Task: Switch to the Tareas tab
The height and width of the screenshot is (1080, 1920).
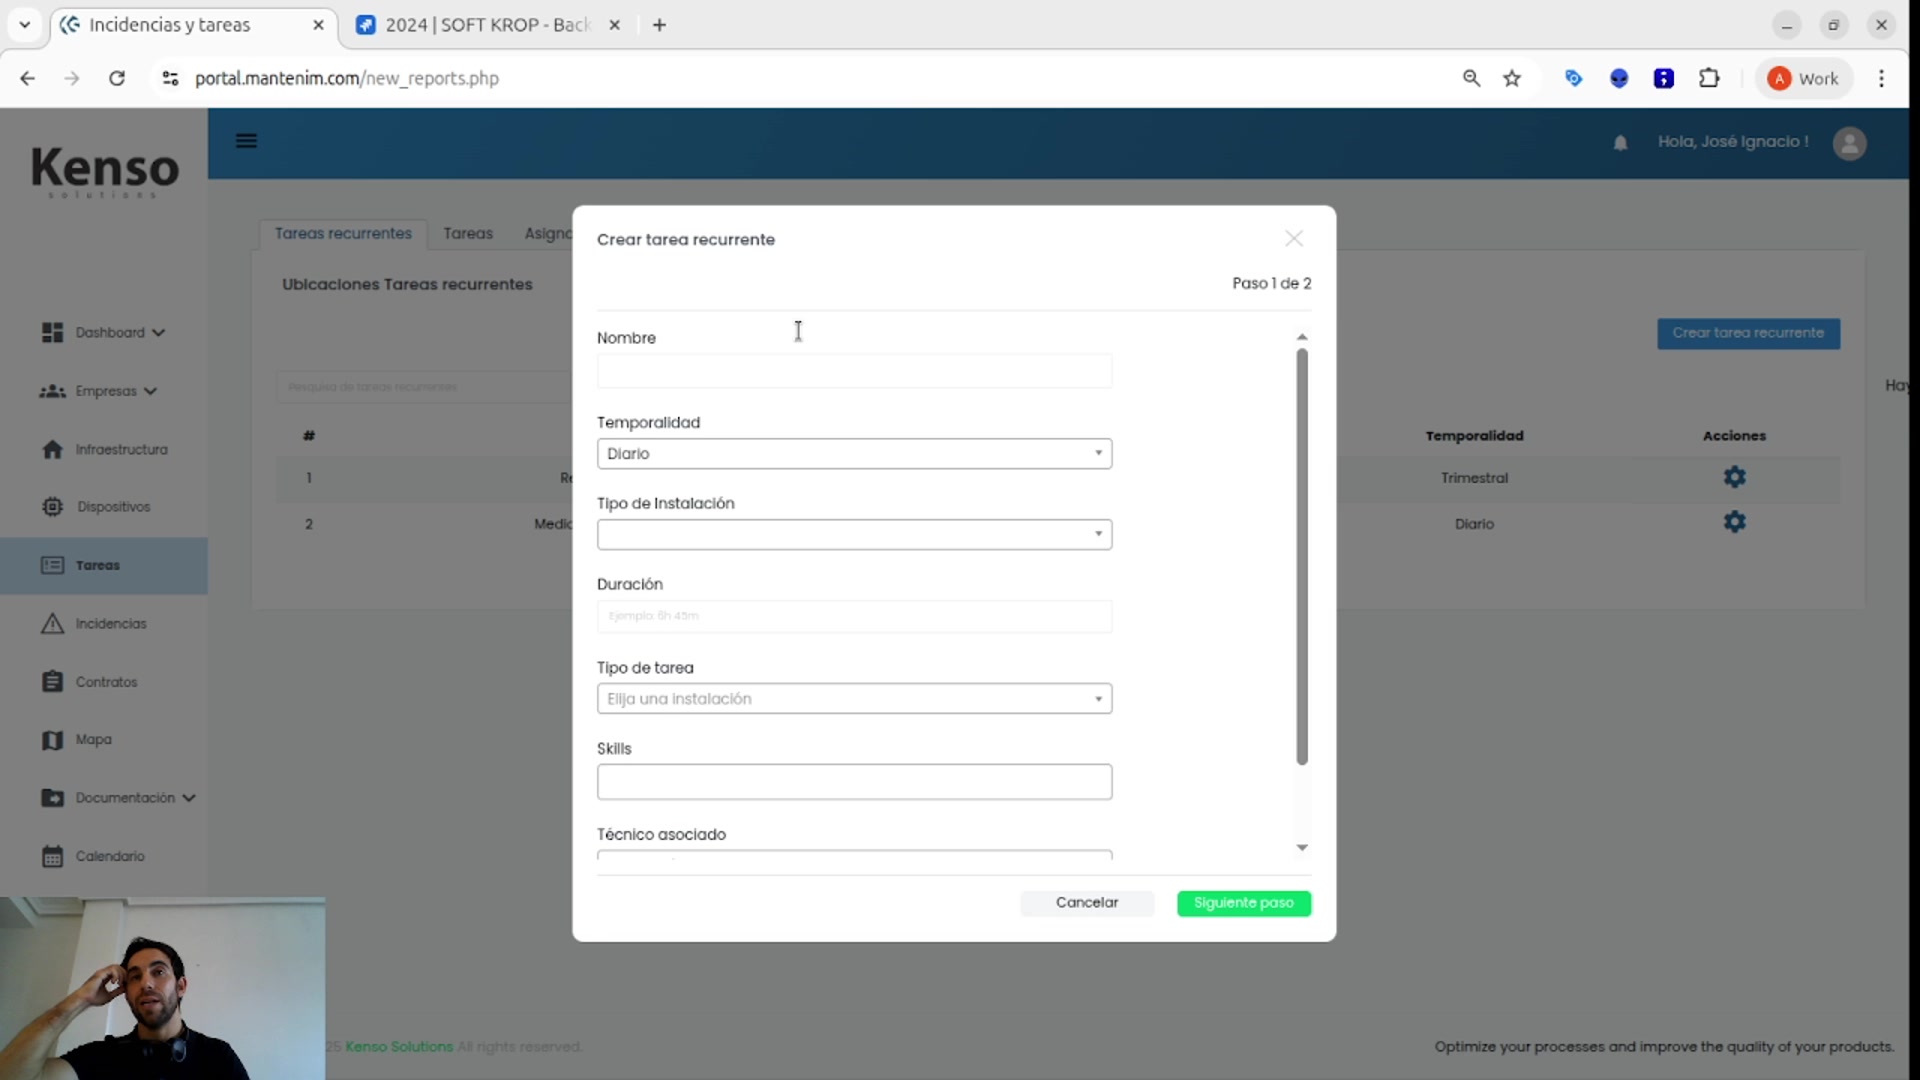Action: point(468,233)
